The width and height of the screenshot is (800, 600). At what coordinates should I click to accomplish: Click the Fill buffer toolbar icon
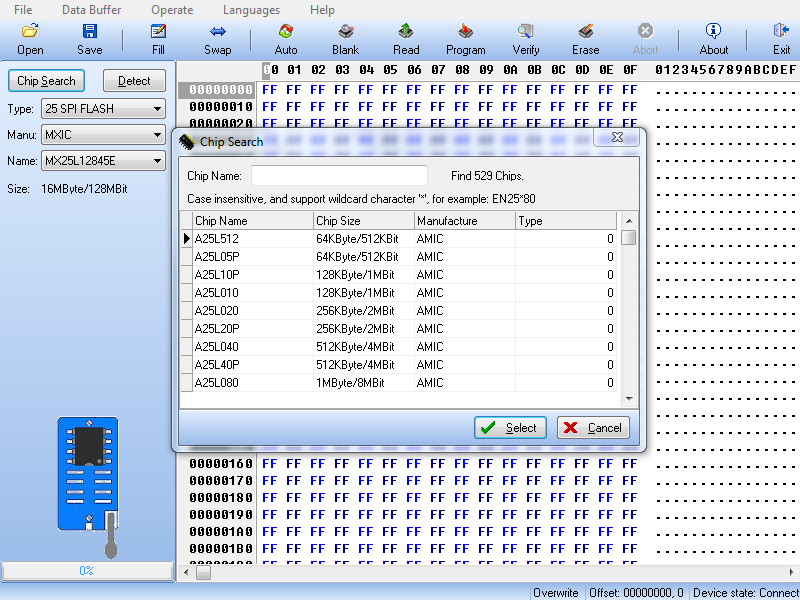tap(158, 39)
